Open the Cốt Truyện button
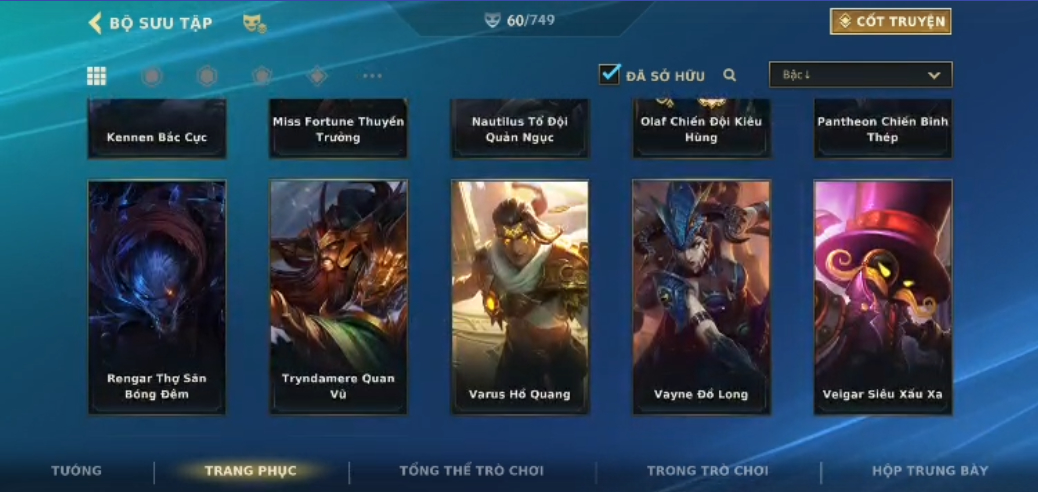The image size is (1038, 492). [x=891, y=22]
